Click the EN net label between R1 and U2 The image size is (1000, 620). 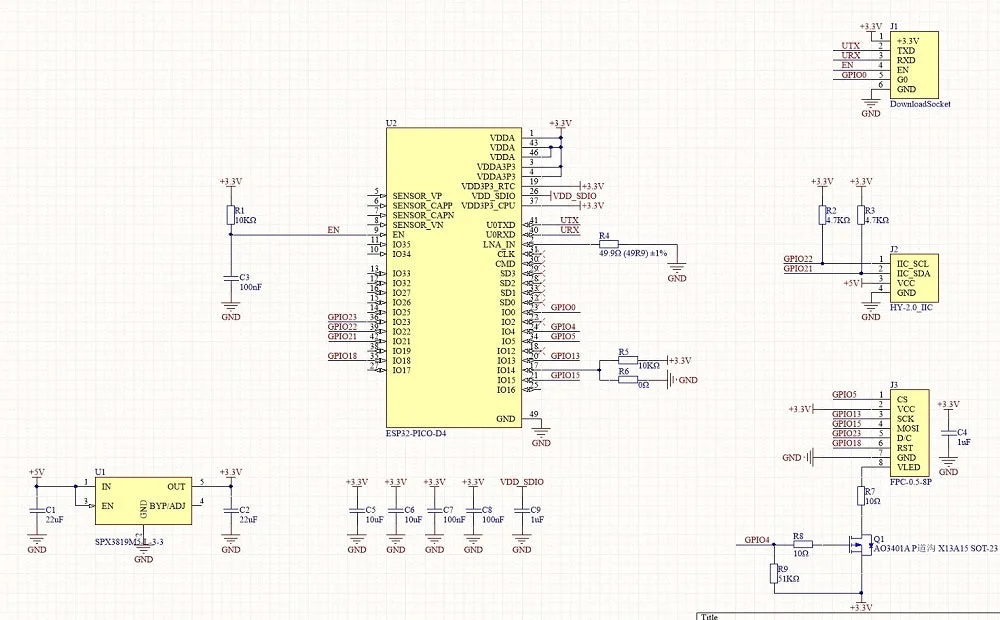tap(333, 230)
